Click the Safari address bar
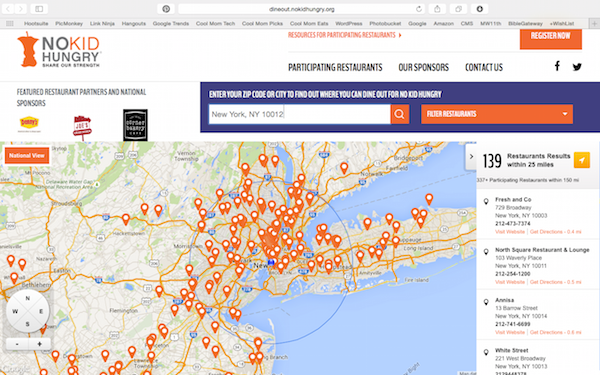 (302, 9)
